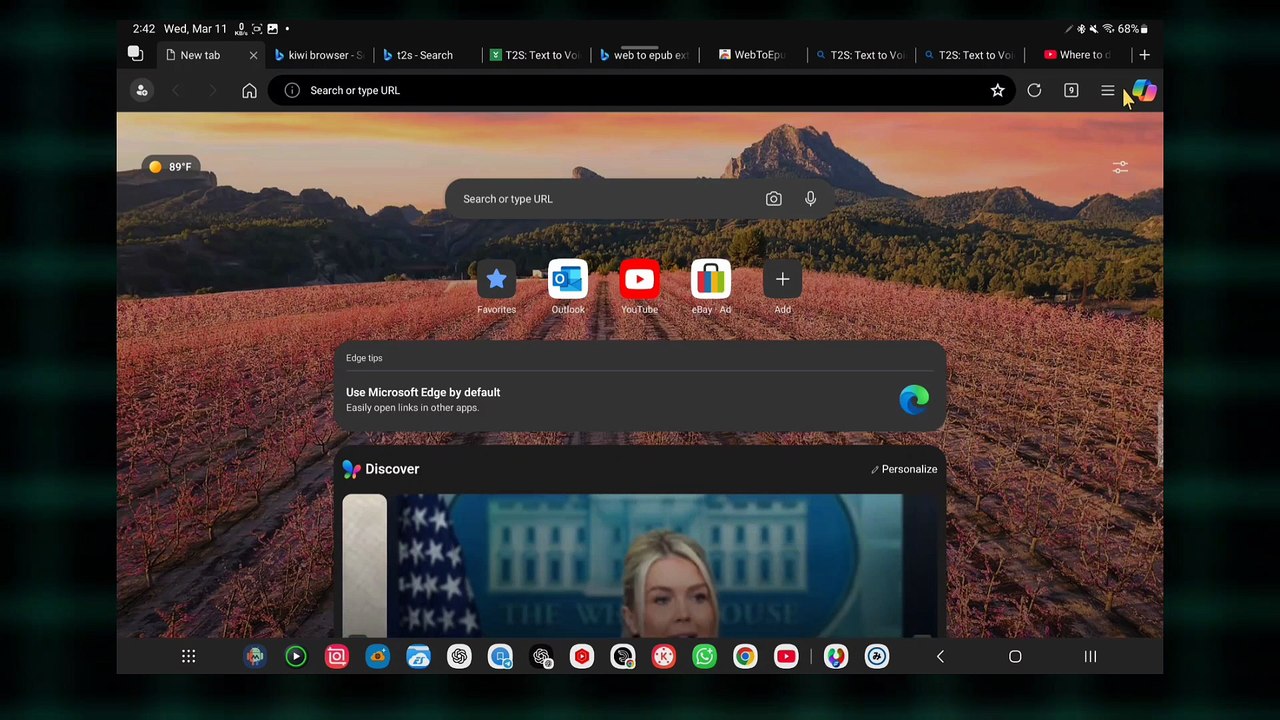Open the Favorites shortcut tile
Image resolution: width=1280 pixels, height=720 pixels.
point(496,287)
